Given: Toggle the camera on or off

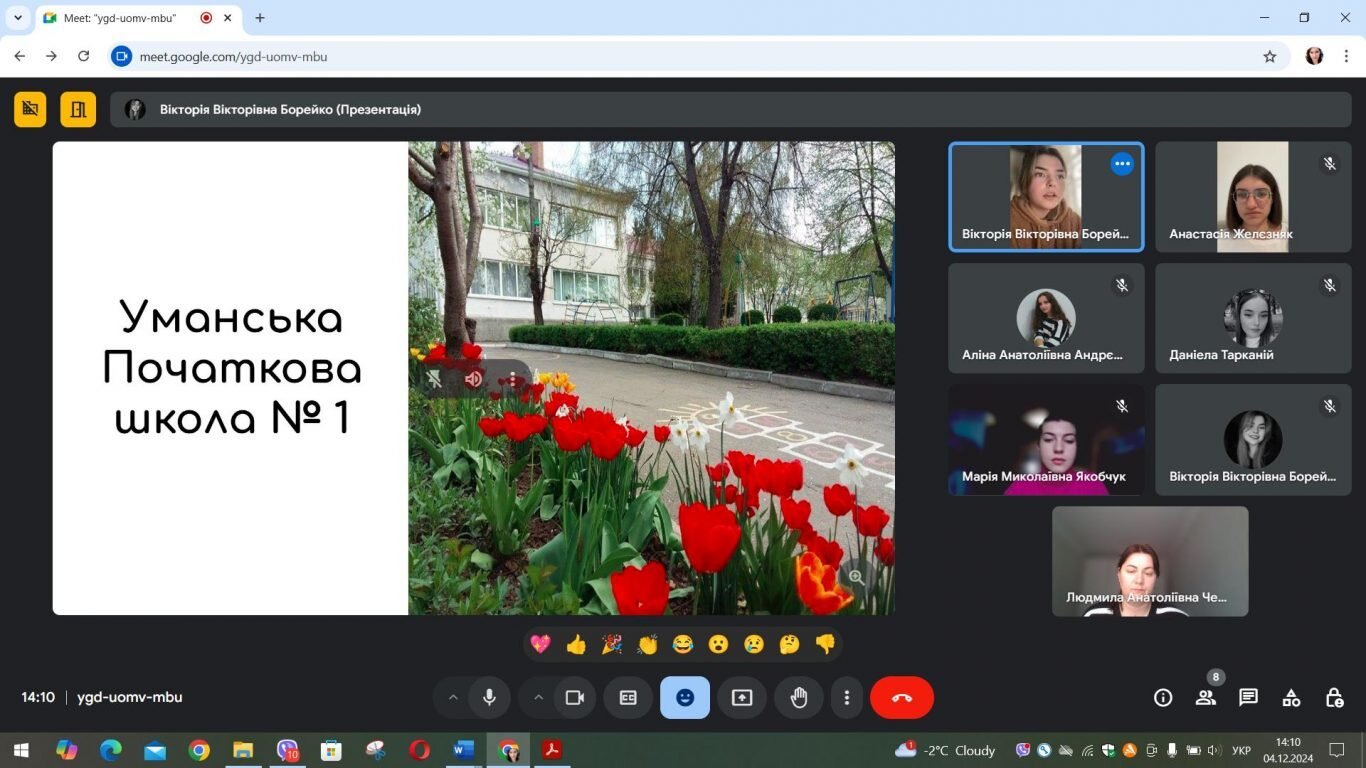Looking at the screenshot, I should (574, 698).
